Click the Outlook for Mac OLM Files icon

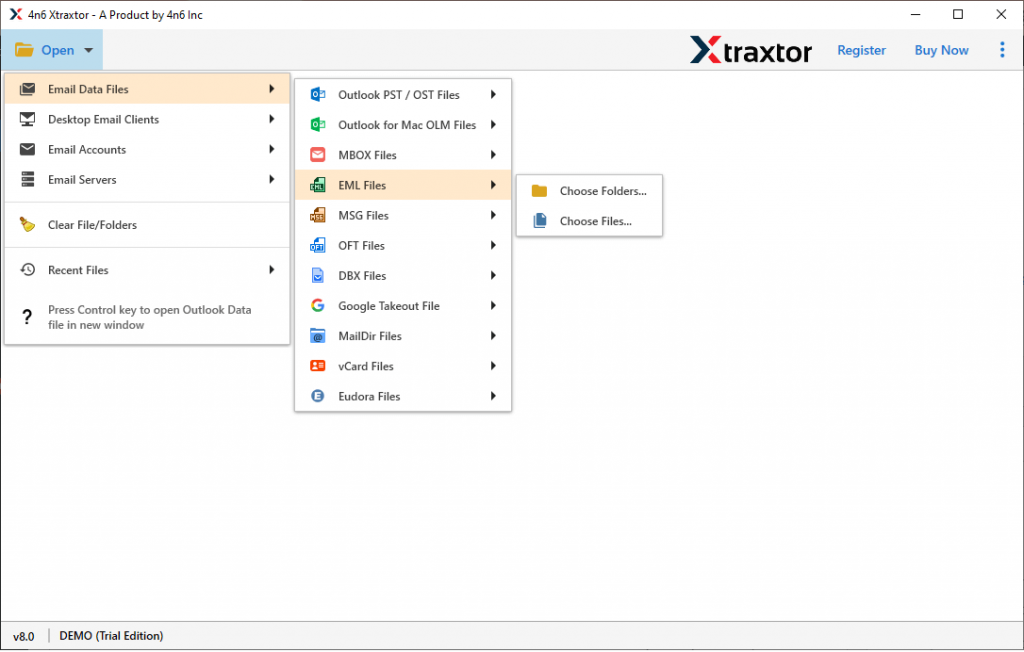coord(318,124)
